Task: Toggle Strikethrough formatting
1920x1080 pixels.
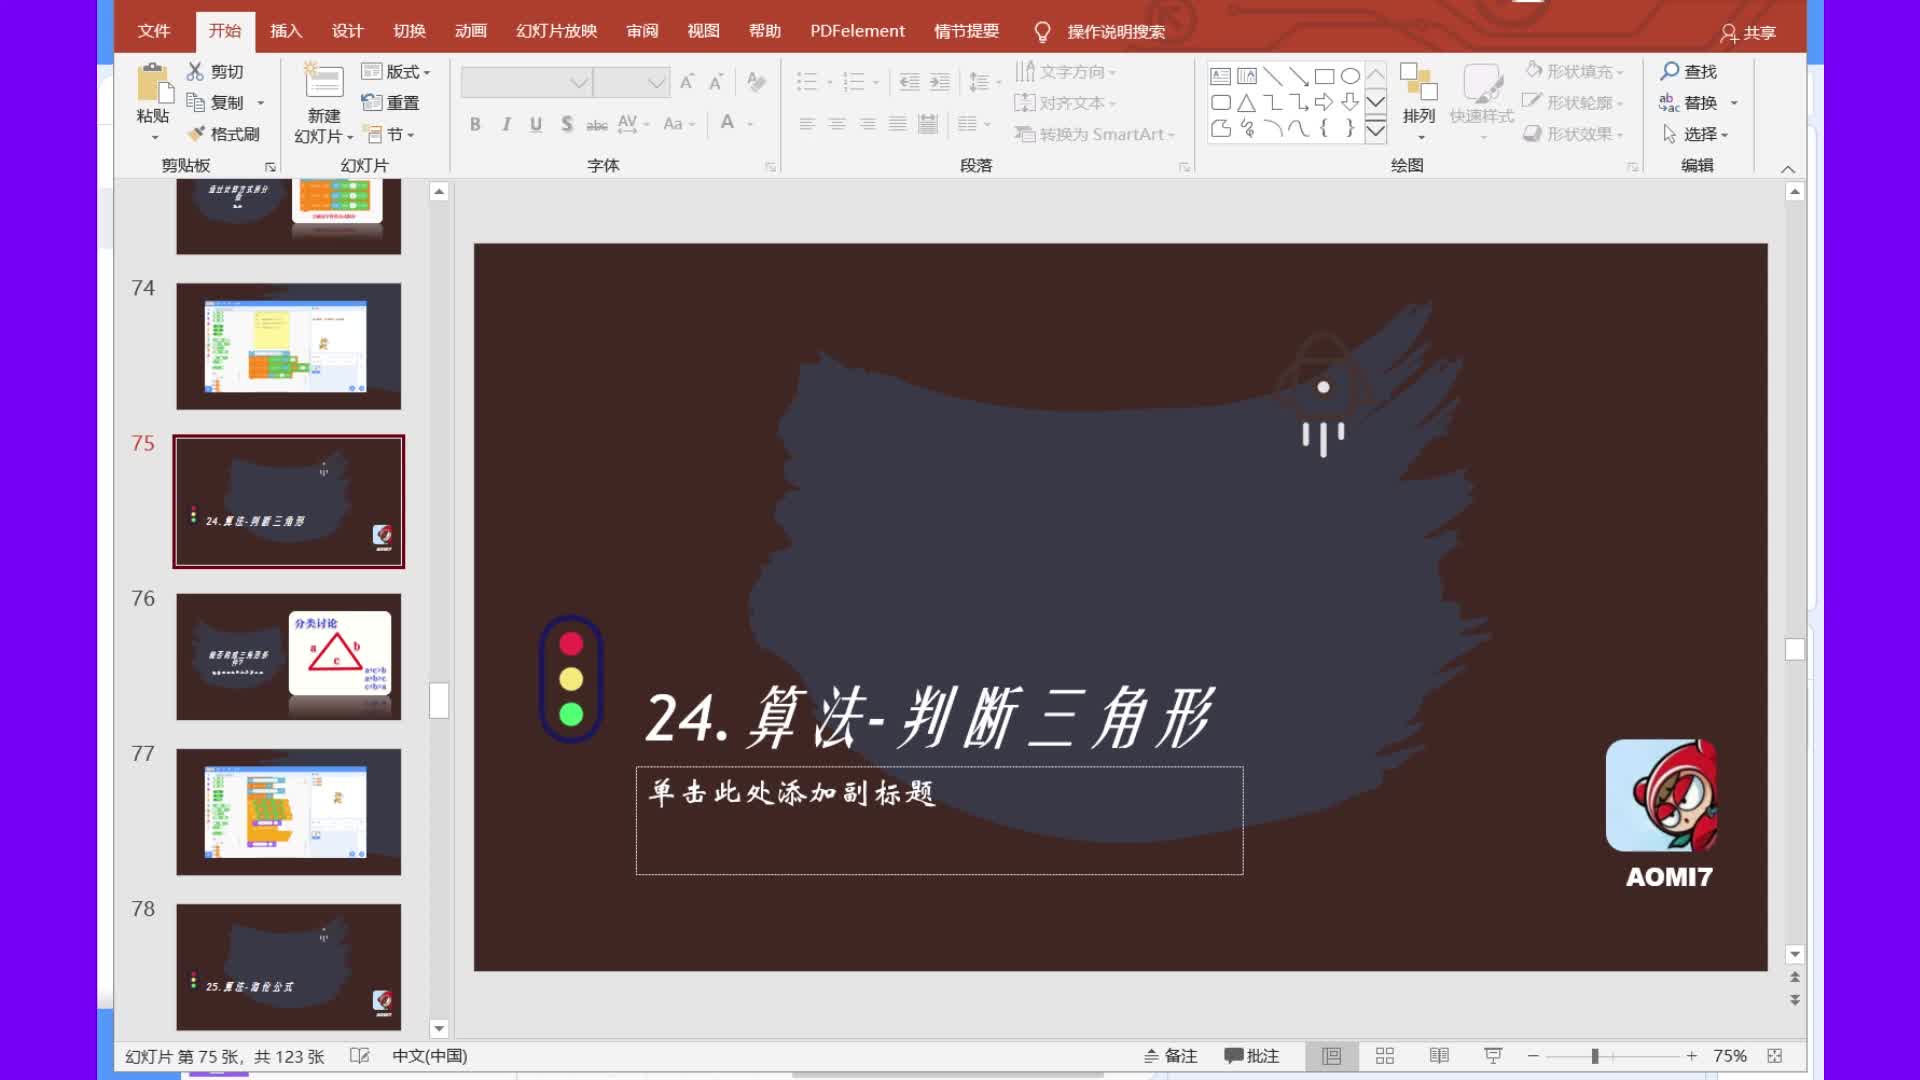Action: point(597,124)
